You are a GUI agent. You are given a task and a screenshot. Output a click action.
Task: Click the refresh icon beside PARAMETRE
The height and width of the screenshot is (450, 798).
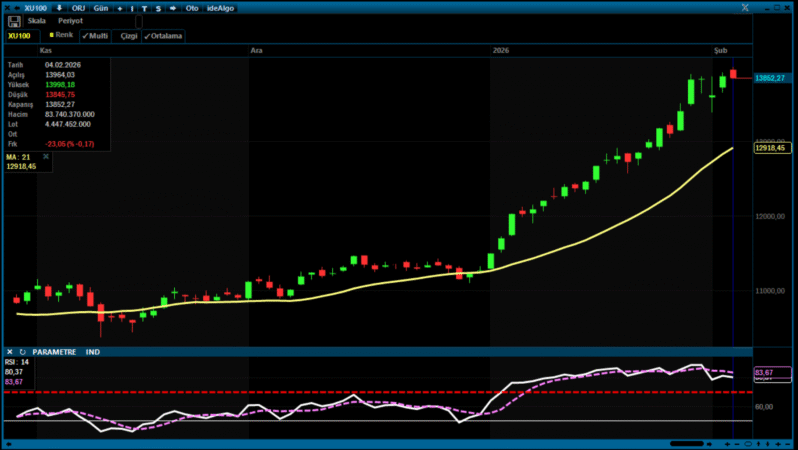pos(22,352)
